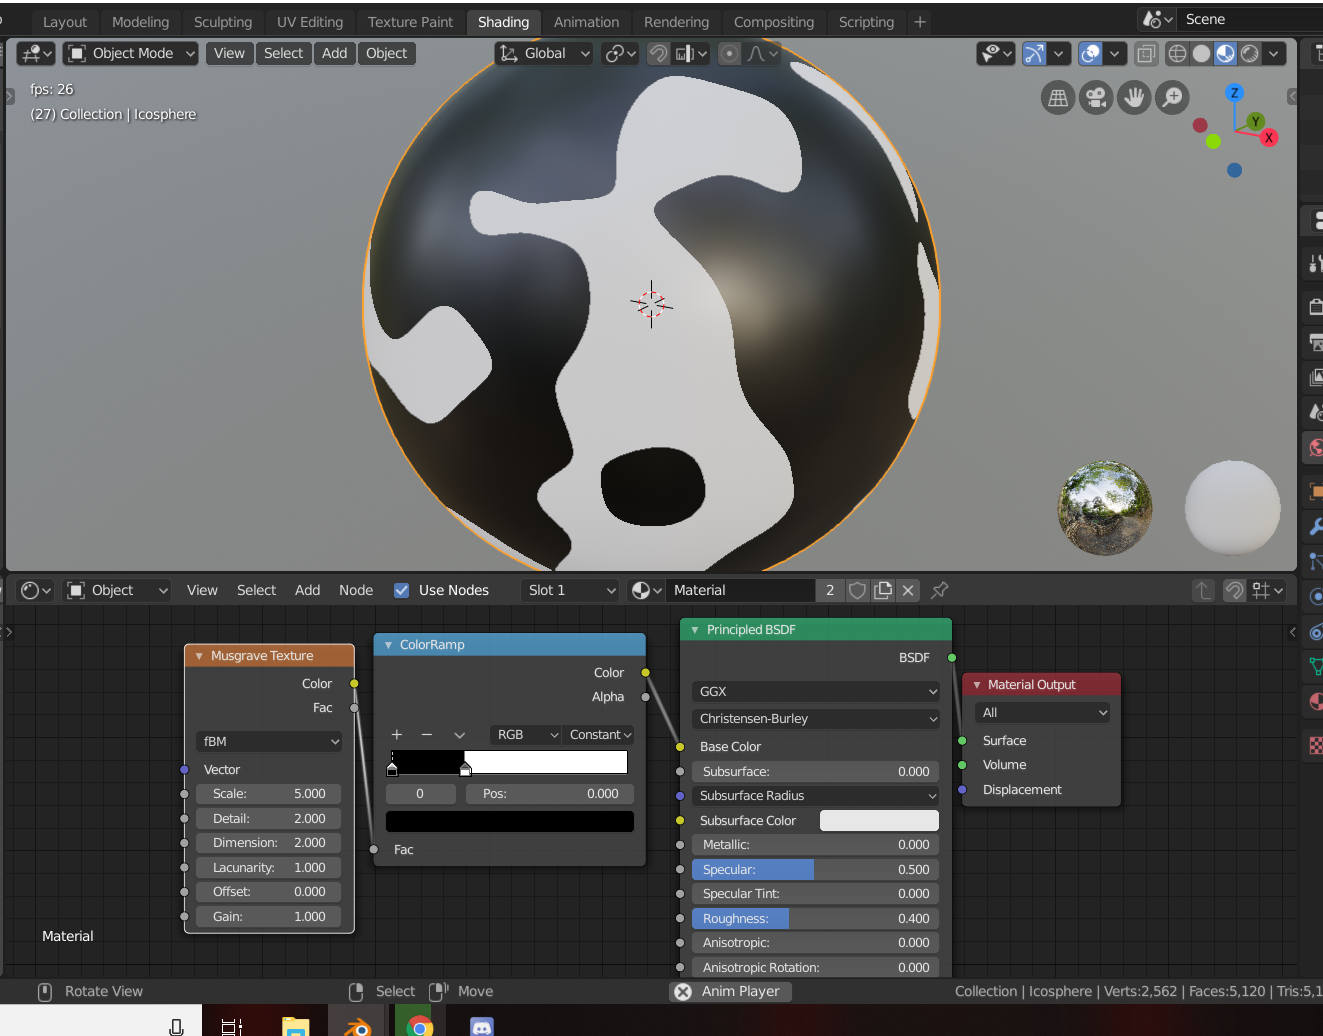Unlink the Material datablock
The width and height of the screenshot is (1323, 1036).
point(908,590)
